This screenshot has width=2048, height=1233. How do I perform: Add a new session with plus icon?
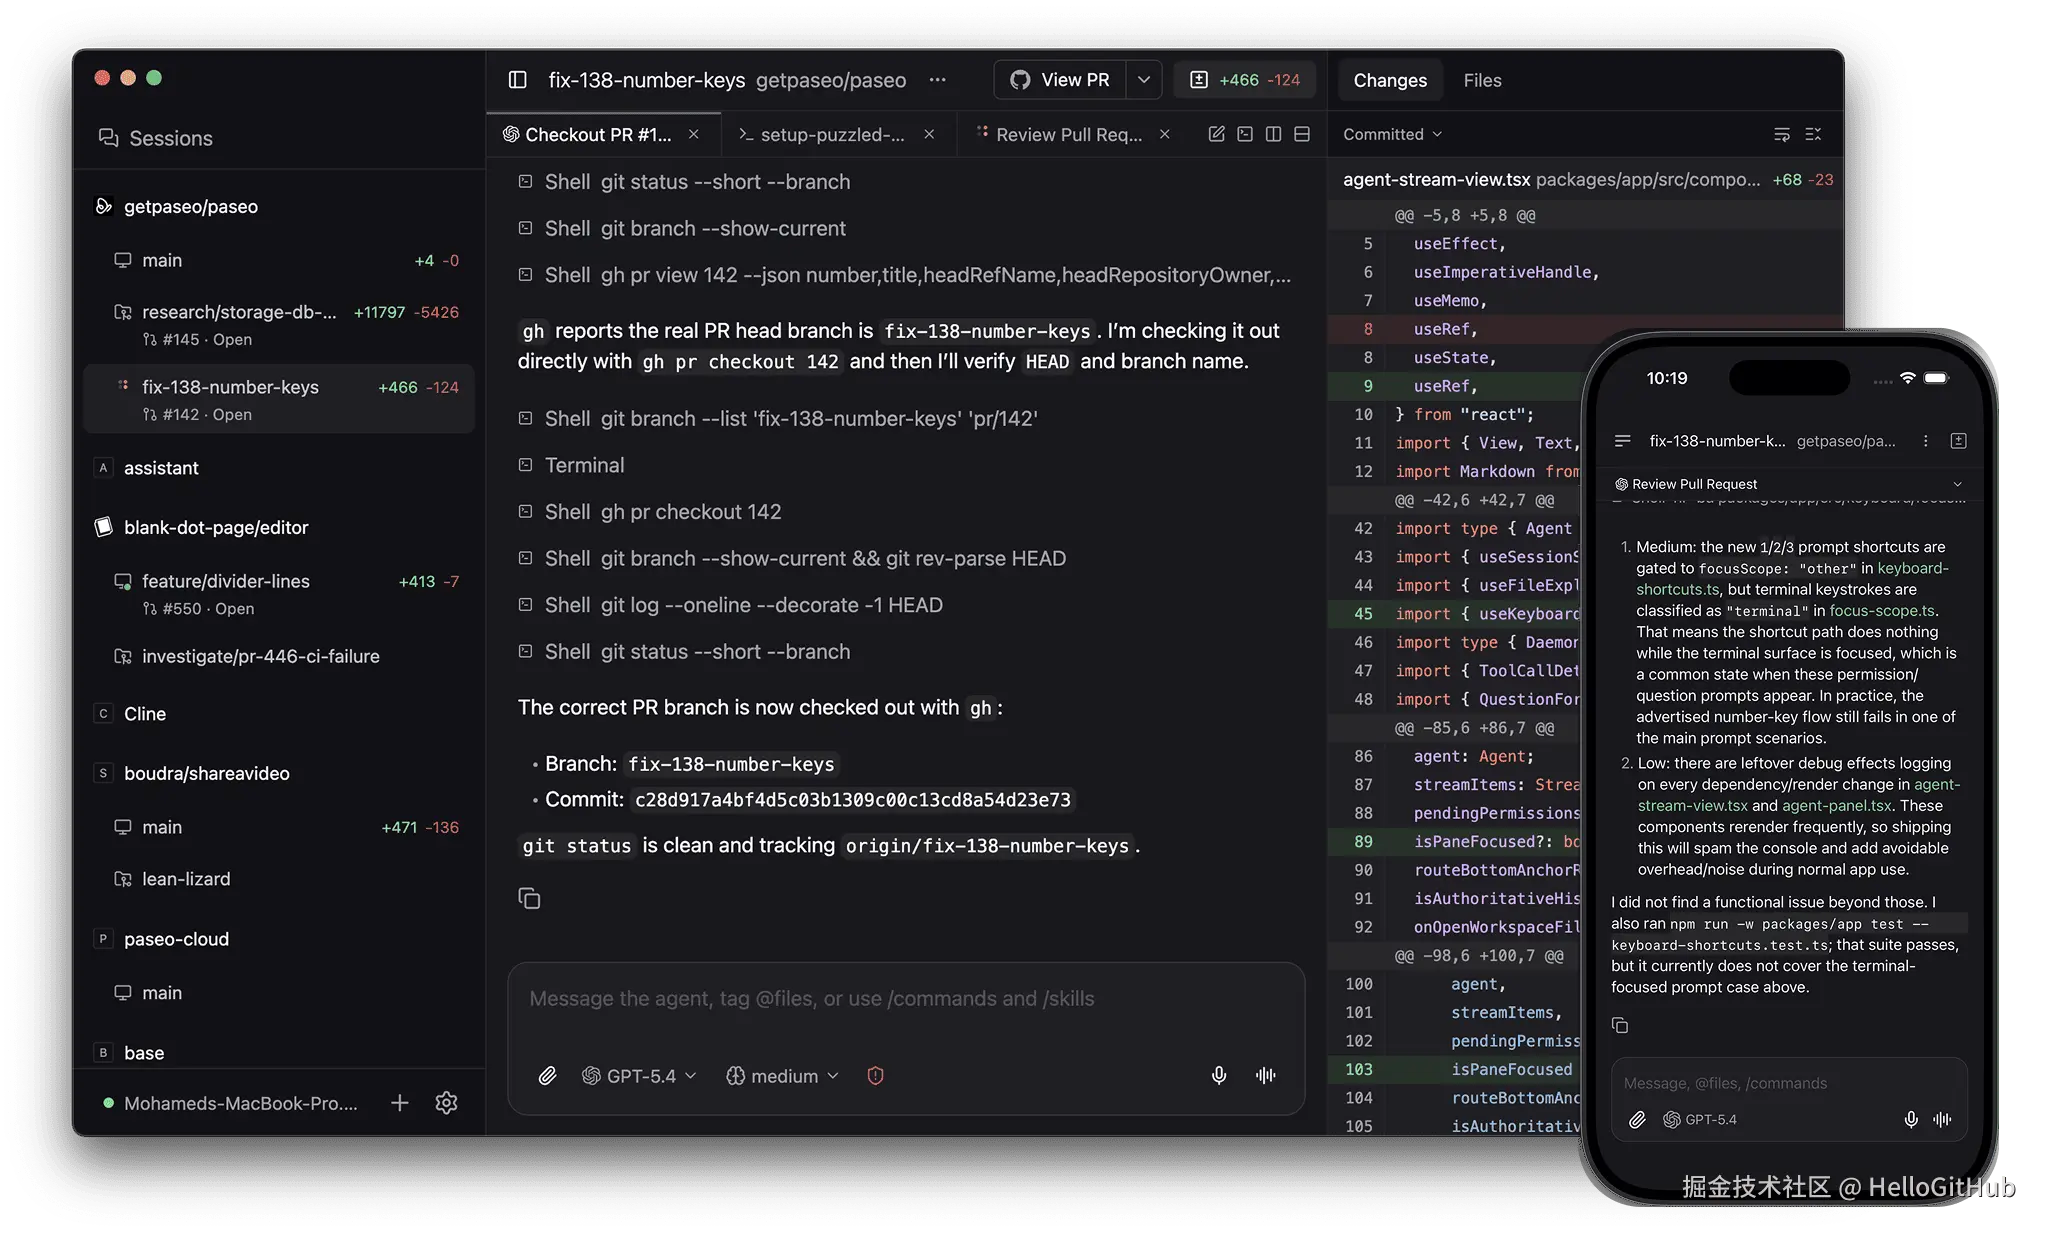pyautogui.click(x=399, y=1103)
